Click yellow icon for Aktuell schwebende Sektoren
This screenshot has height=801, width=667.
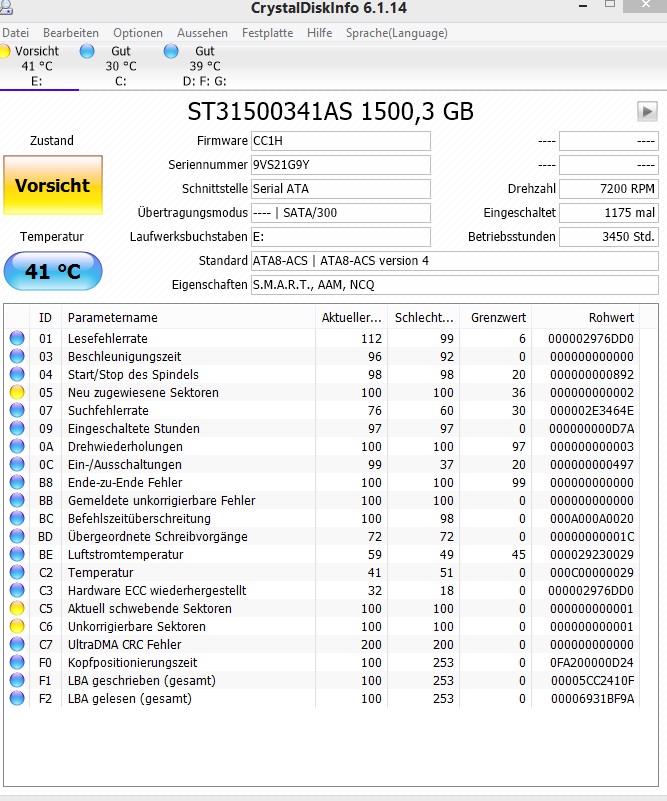pyautogui.click(x=17, y=608)
